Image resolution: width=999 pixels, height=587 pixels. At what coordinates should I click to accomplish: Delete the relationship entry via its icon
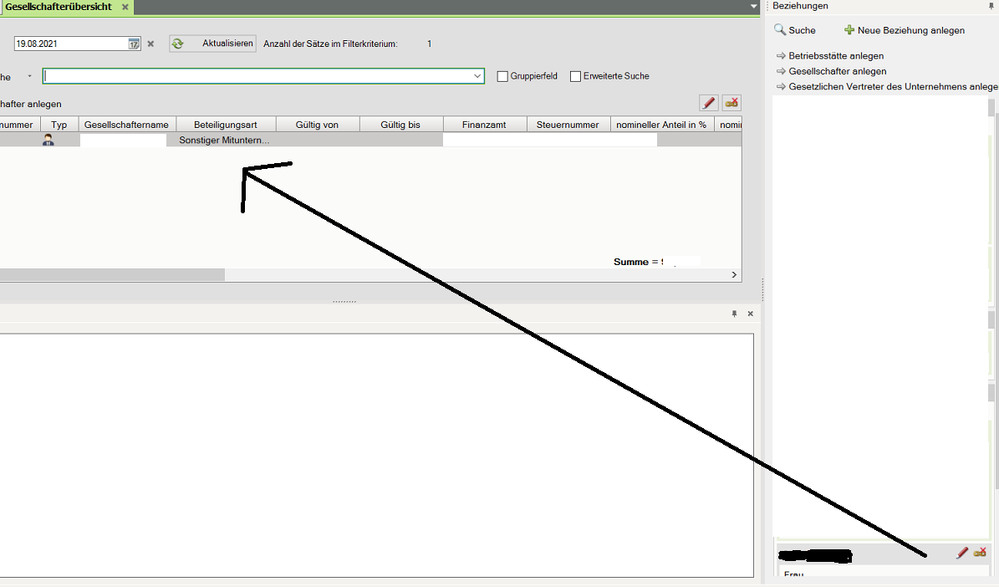[980, 553]
